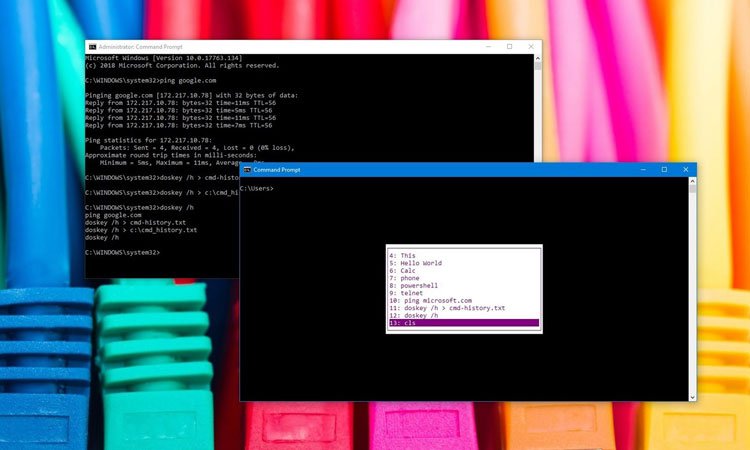Maximize the front Command Prompt window
This screenshot has height=450, width=750.
[x=664, y=170]
